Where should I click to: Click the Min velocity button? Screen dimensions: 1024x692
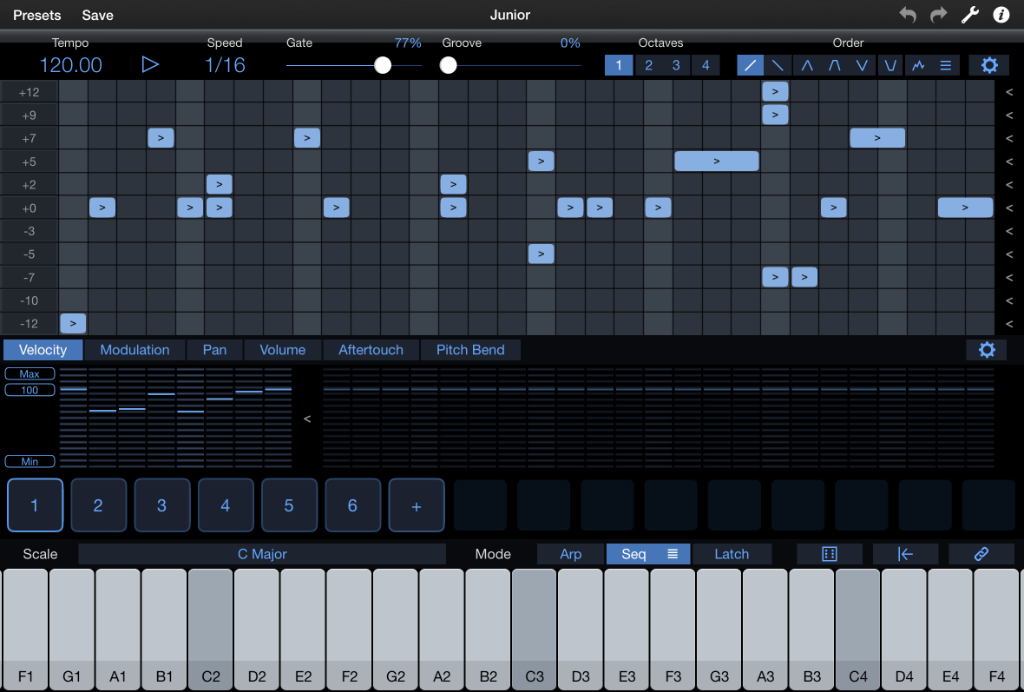click(29, 462)
